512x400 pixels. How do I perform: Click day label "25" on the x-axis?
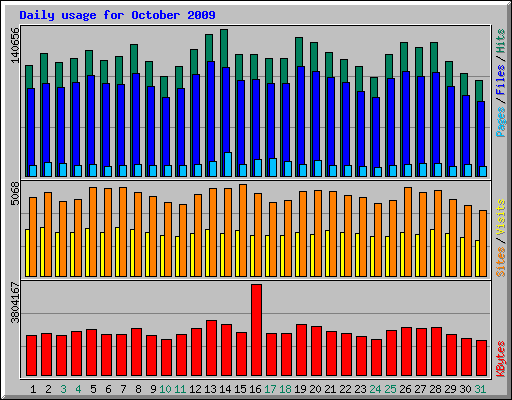click(390, 389)
